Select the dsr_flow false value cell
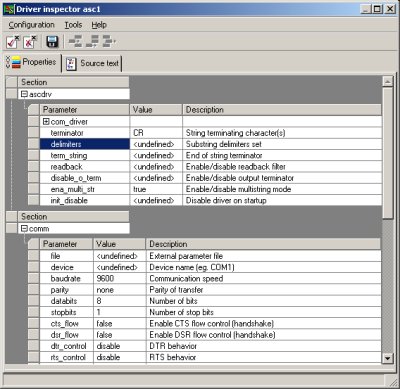The image size is (400, 389). [x=119, y=335]
